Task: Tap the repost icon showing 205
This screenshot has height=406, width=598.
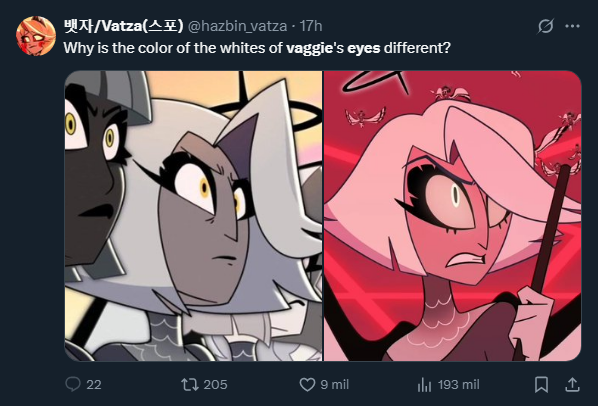Action: pyautogui.click(x=190, y=384)
